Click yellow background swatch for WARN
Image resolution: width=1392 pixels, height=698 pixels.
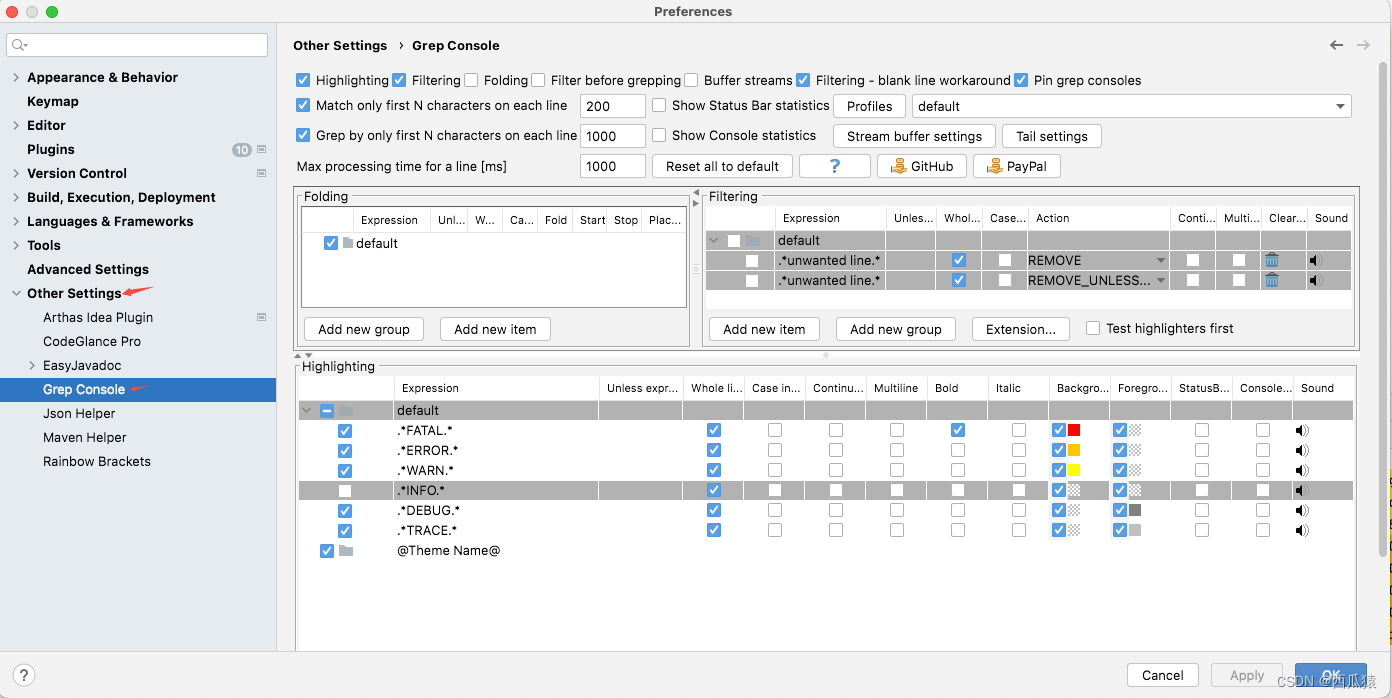coord(1074,470)
